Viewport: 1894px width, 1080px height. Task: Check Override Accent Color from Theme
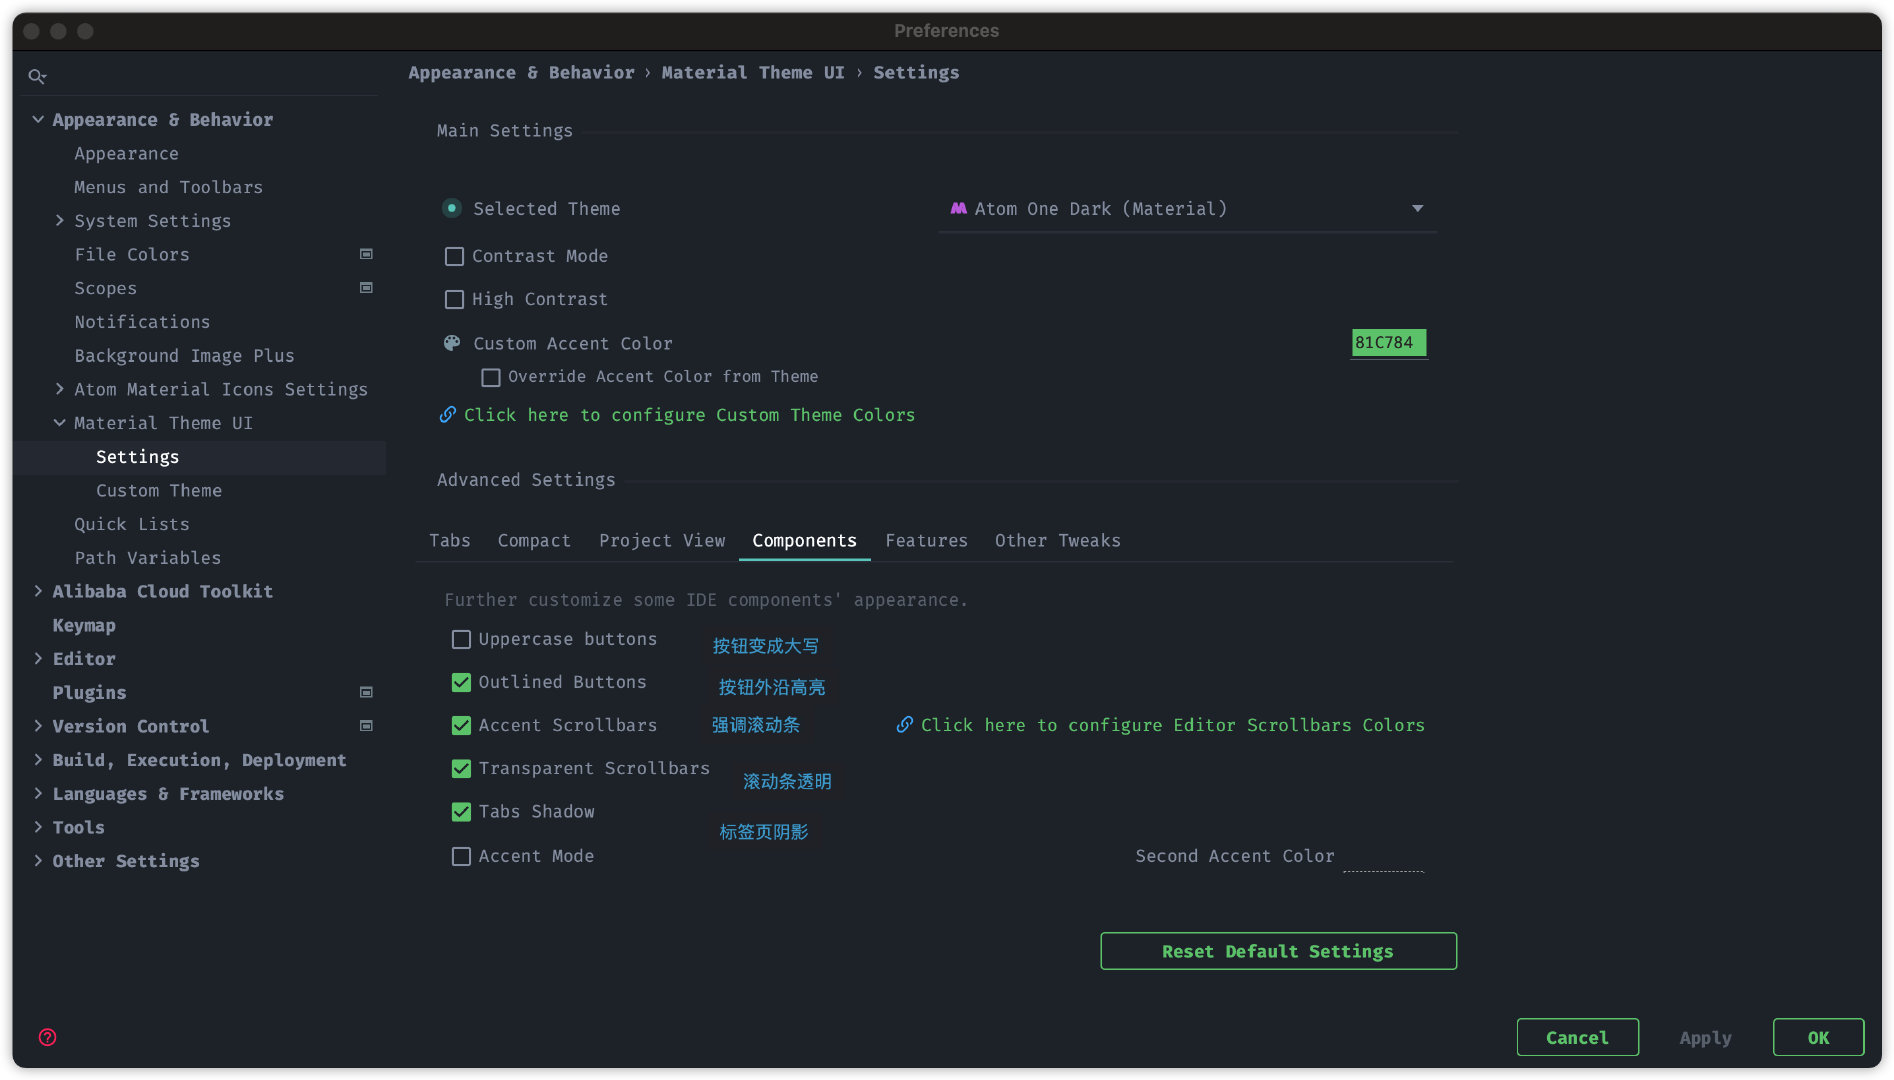491,377
